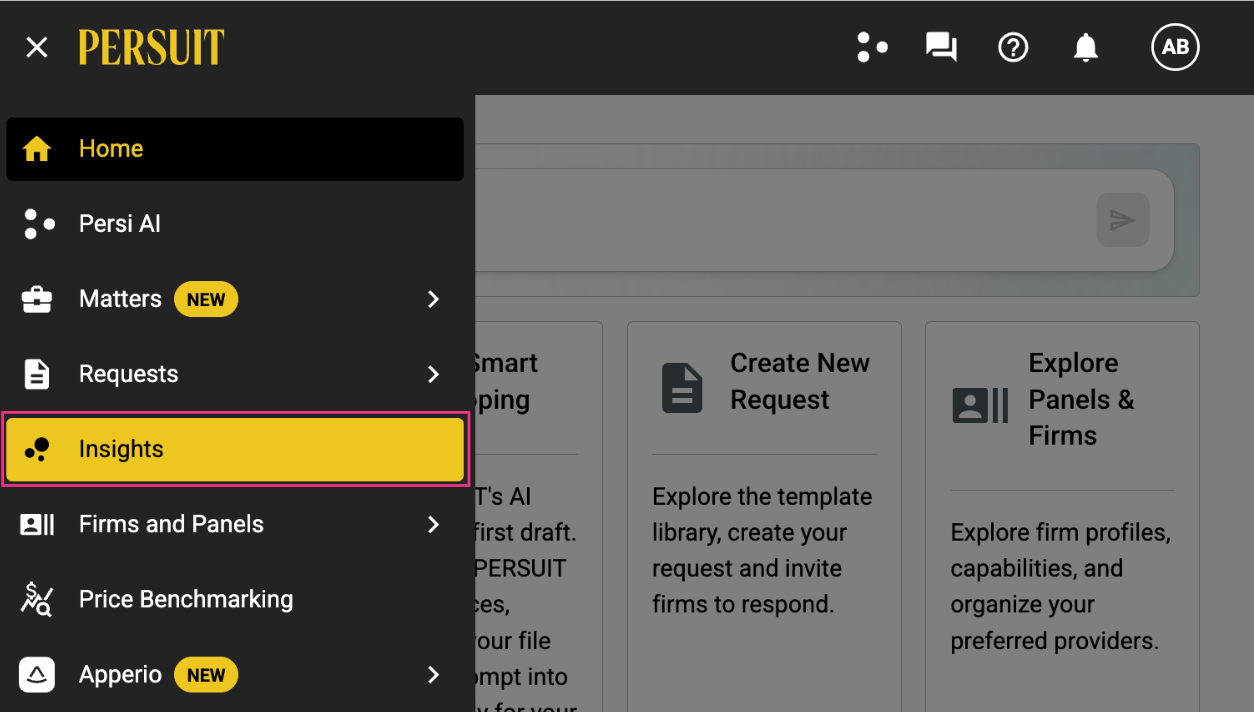
Task: Click the Explore Panels & Firms contact icon
Action: [979, 406]
